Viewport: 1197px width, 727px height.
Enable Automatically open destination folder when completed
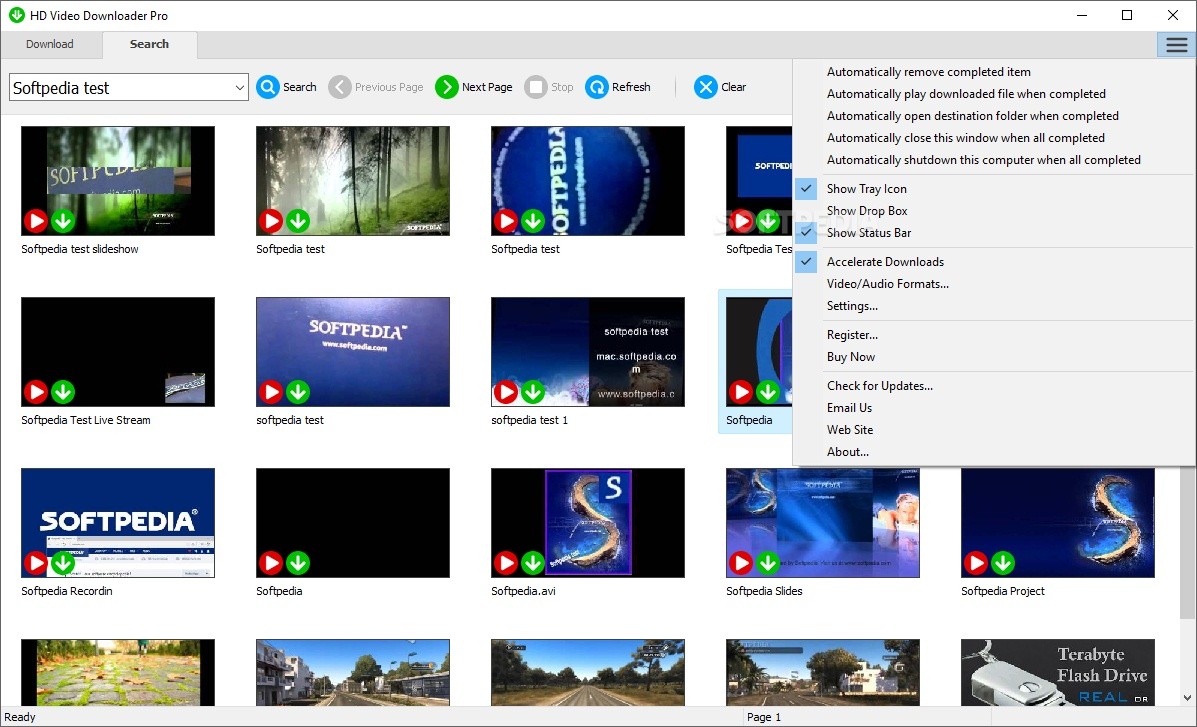(992, 116)
